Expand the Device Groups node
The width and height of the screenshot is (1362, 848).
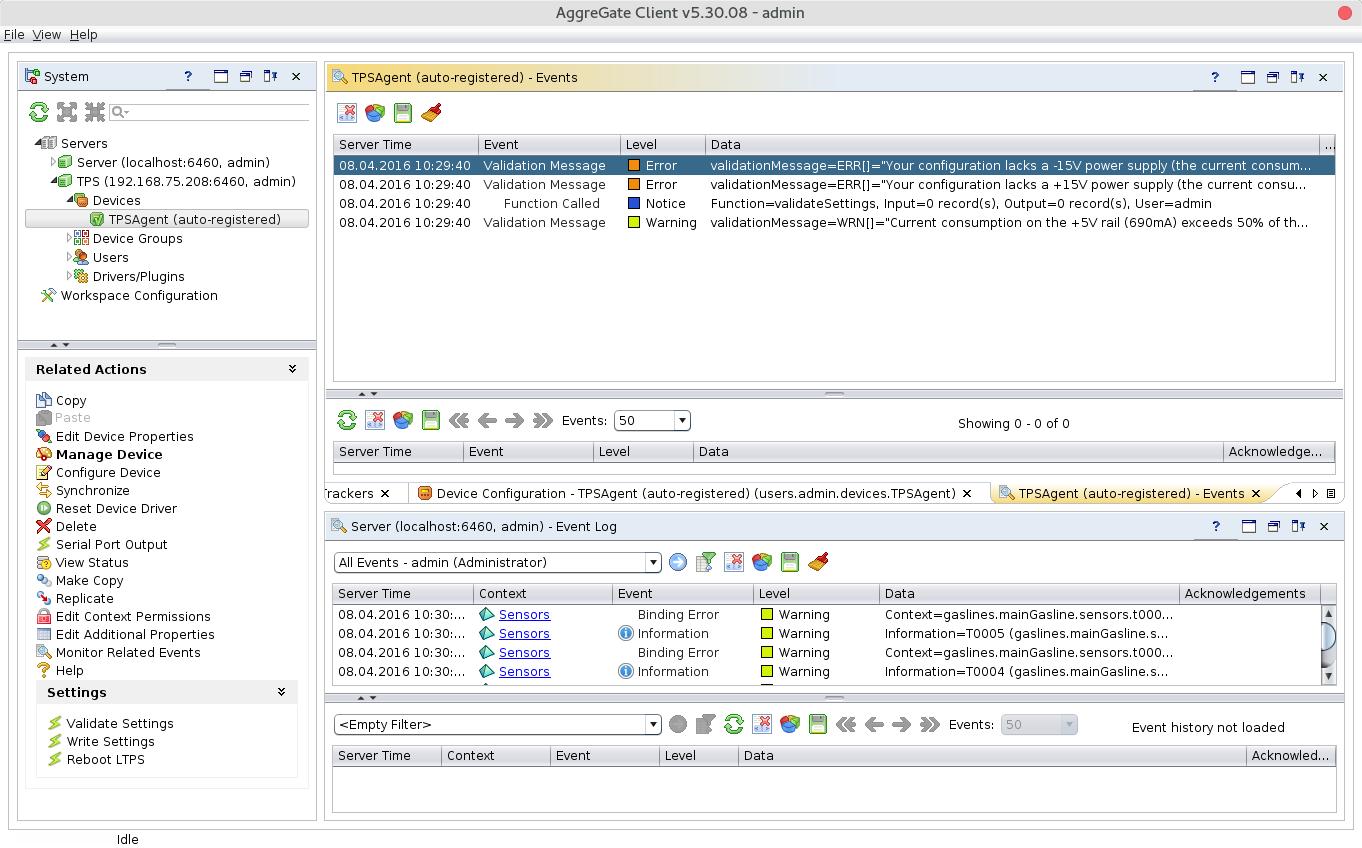tap(69, 238)
